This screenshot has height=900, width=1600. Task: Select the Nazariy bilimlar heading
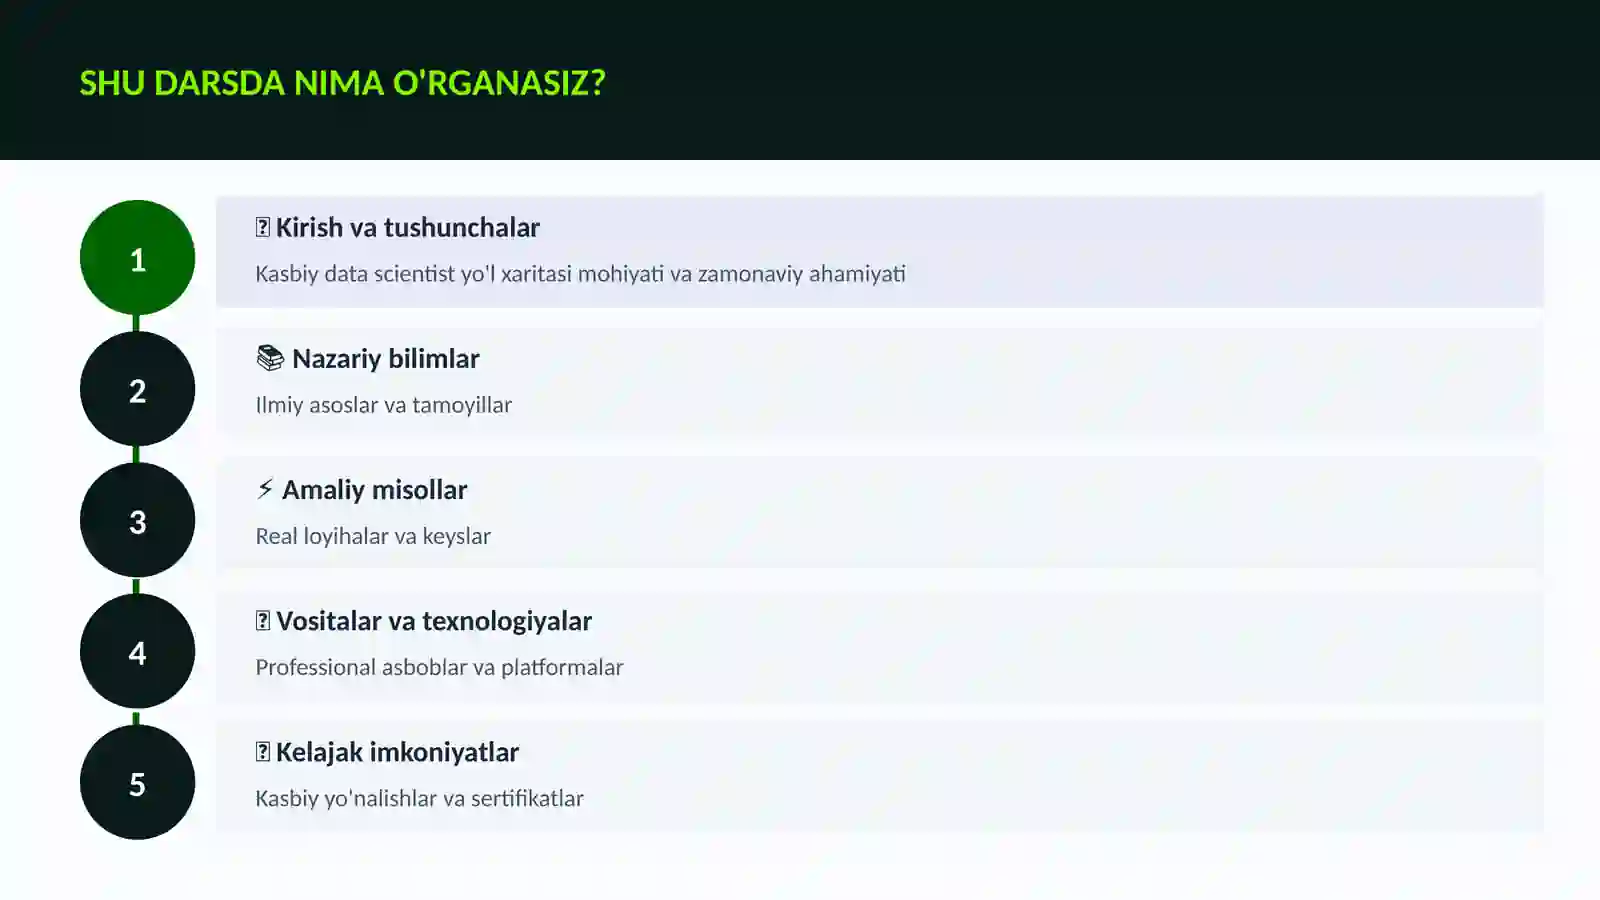pos(385,358)
